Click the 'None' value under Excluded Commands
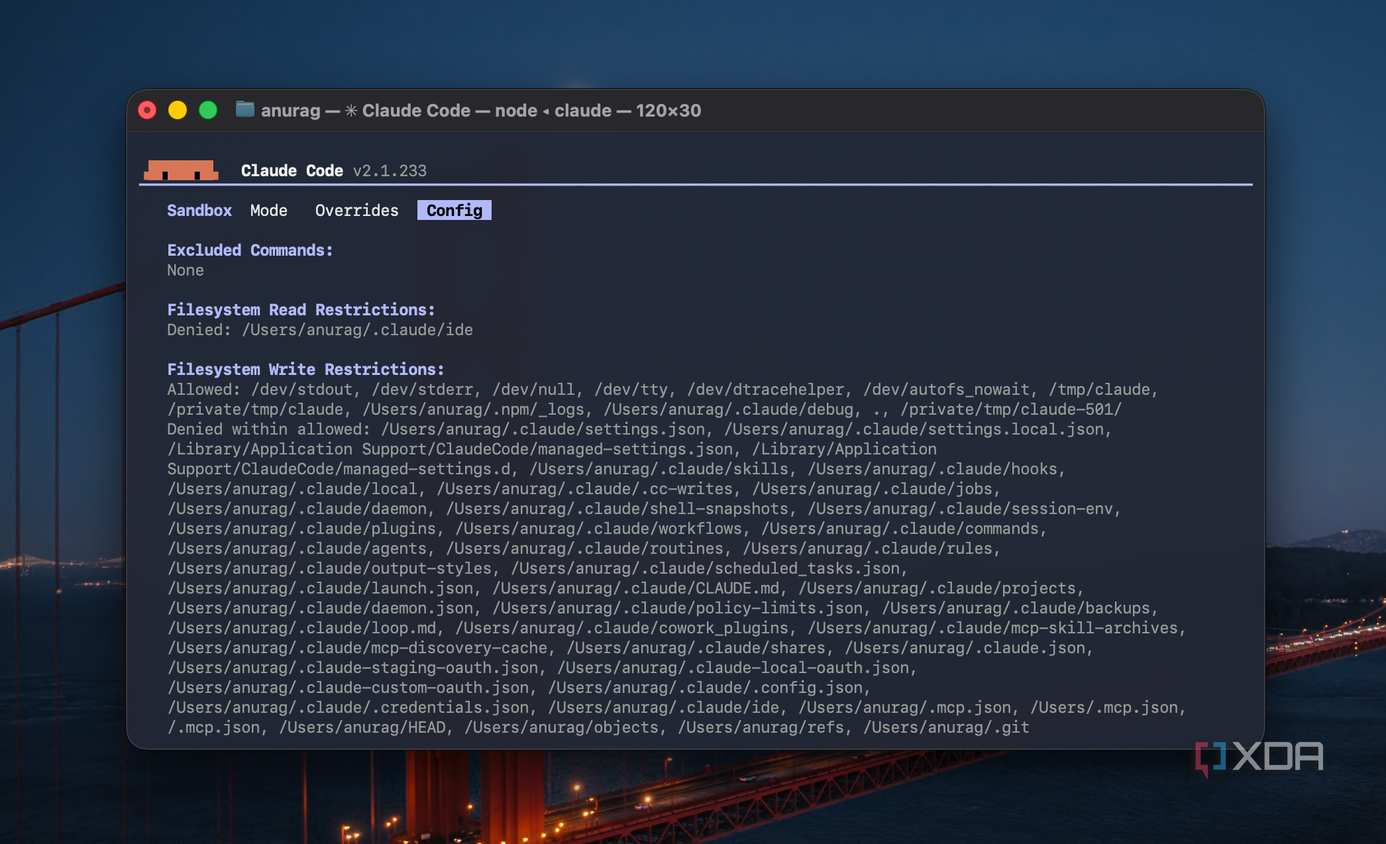This screenshot has width=1386, height=844. tap(186, 270)
